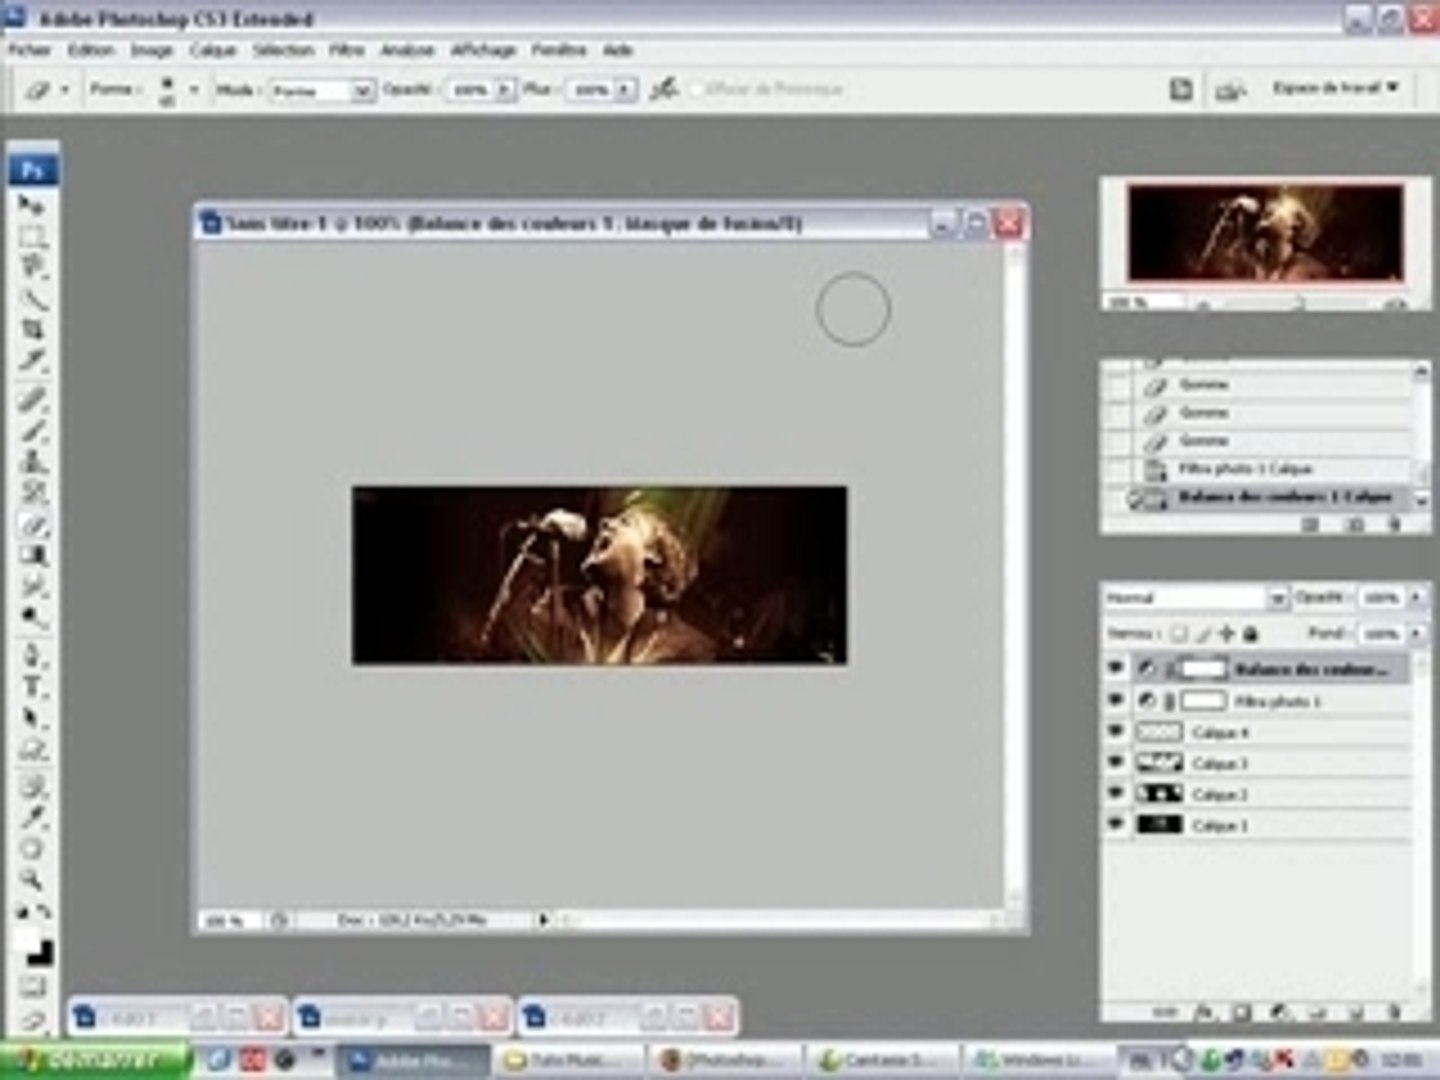Add layer mask from Layers panel footer

click(1241, 1012)
